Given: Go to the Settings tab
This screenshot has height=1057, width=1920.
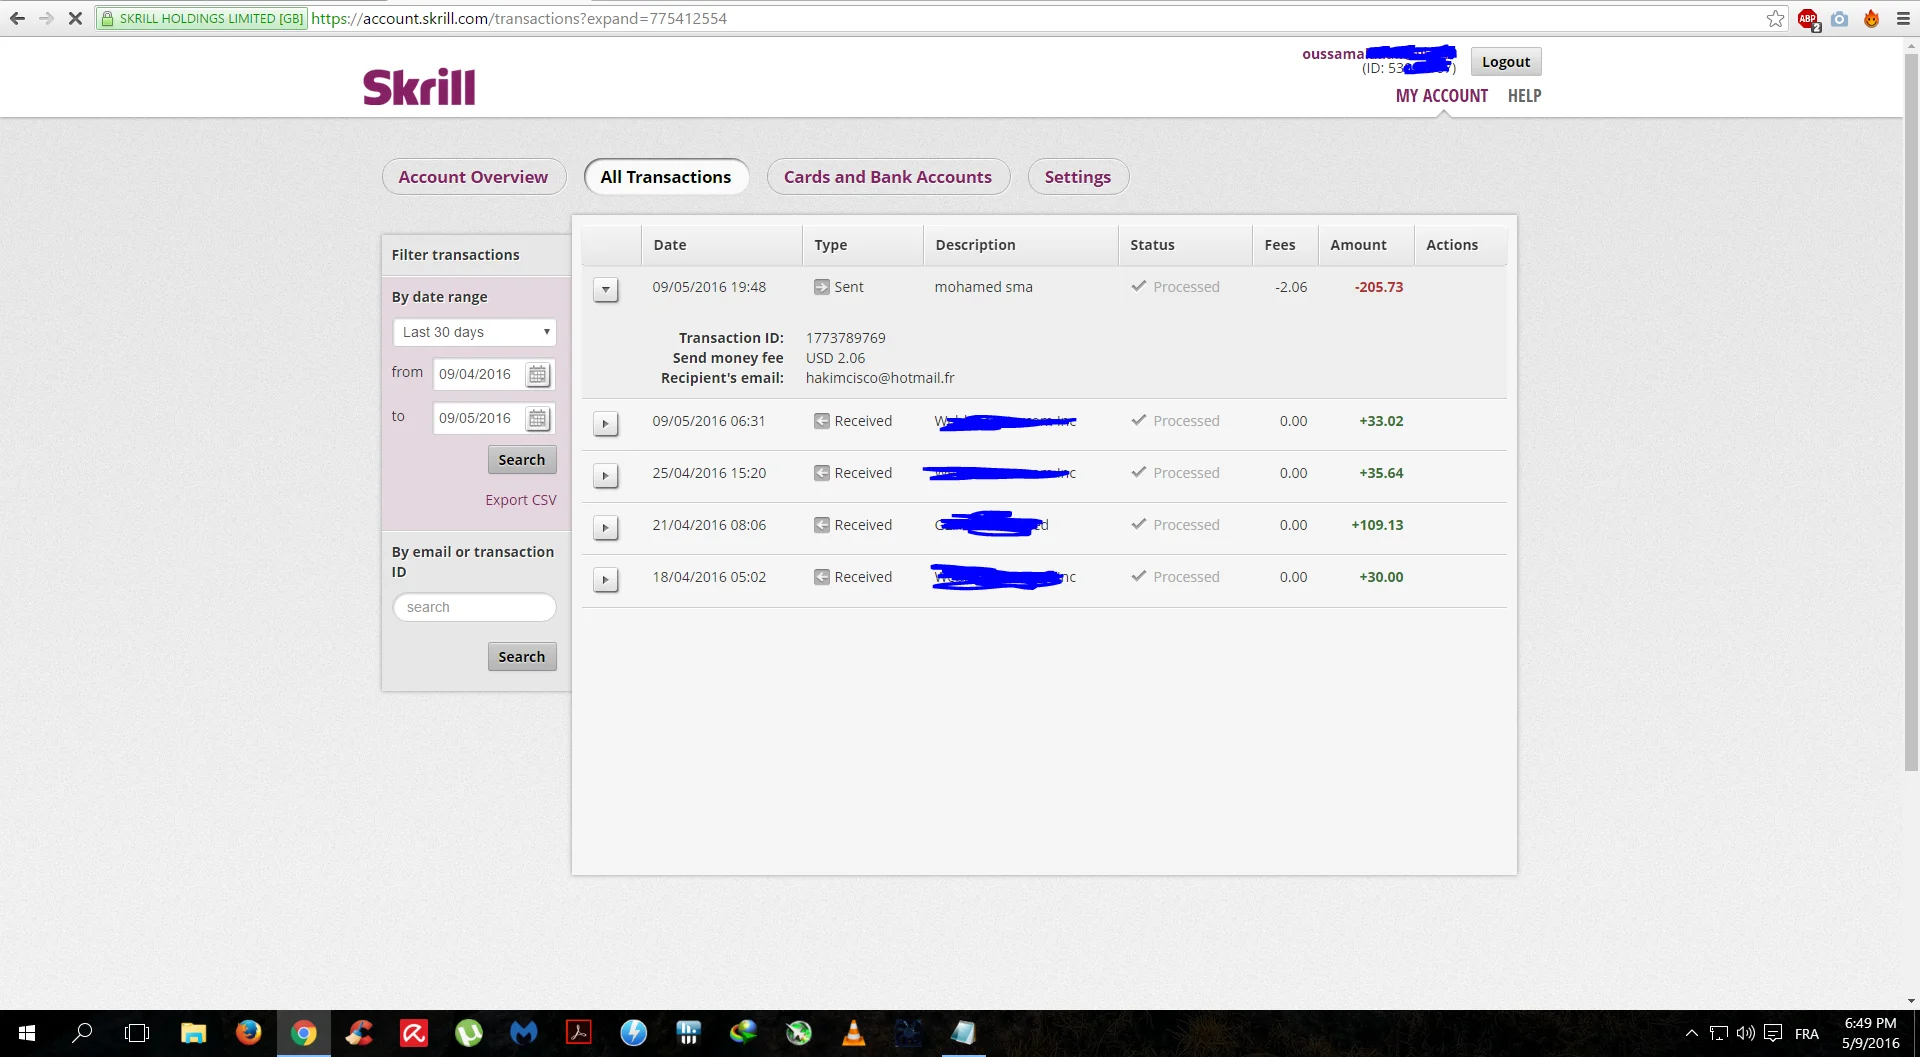Looking at the screenshot, I should click(1077, 177).
